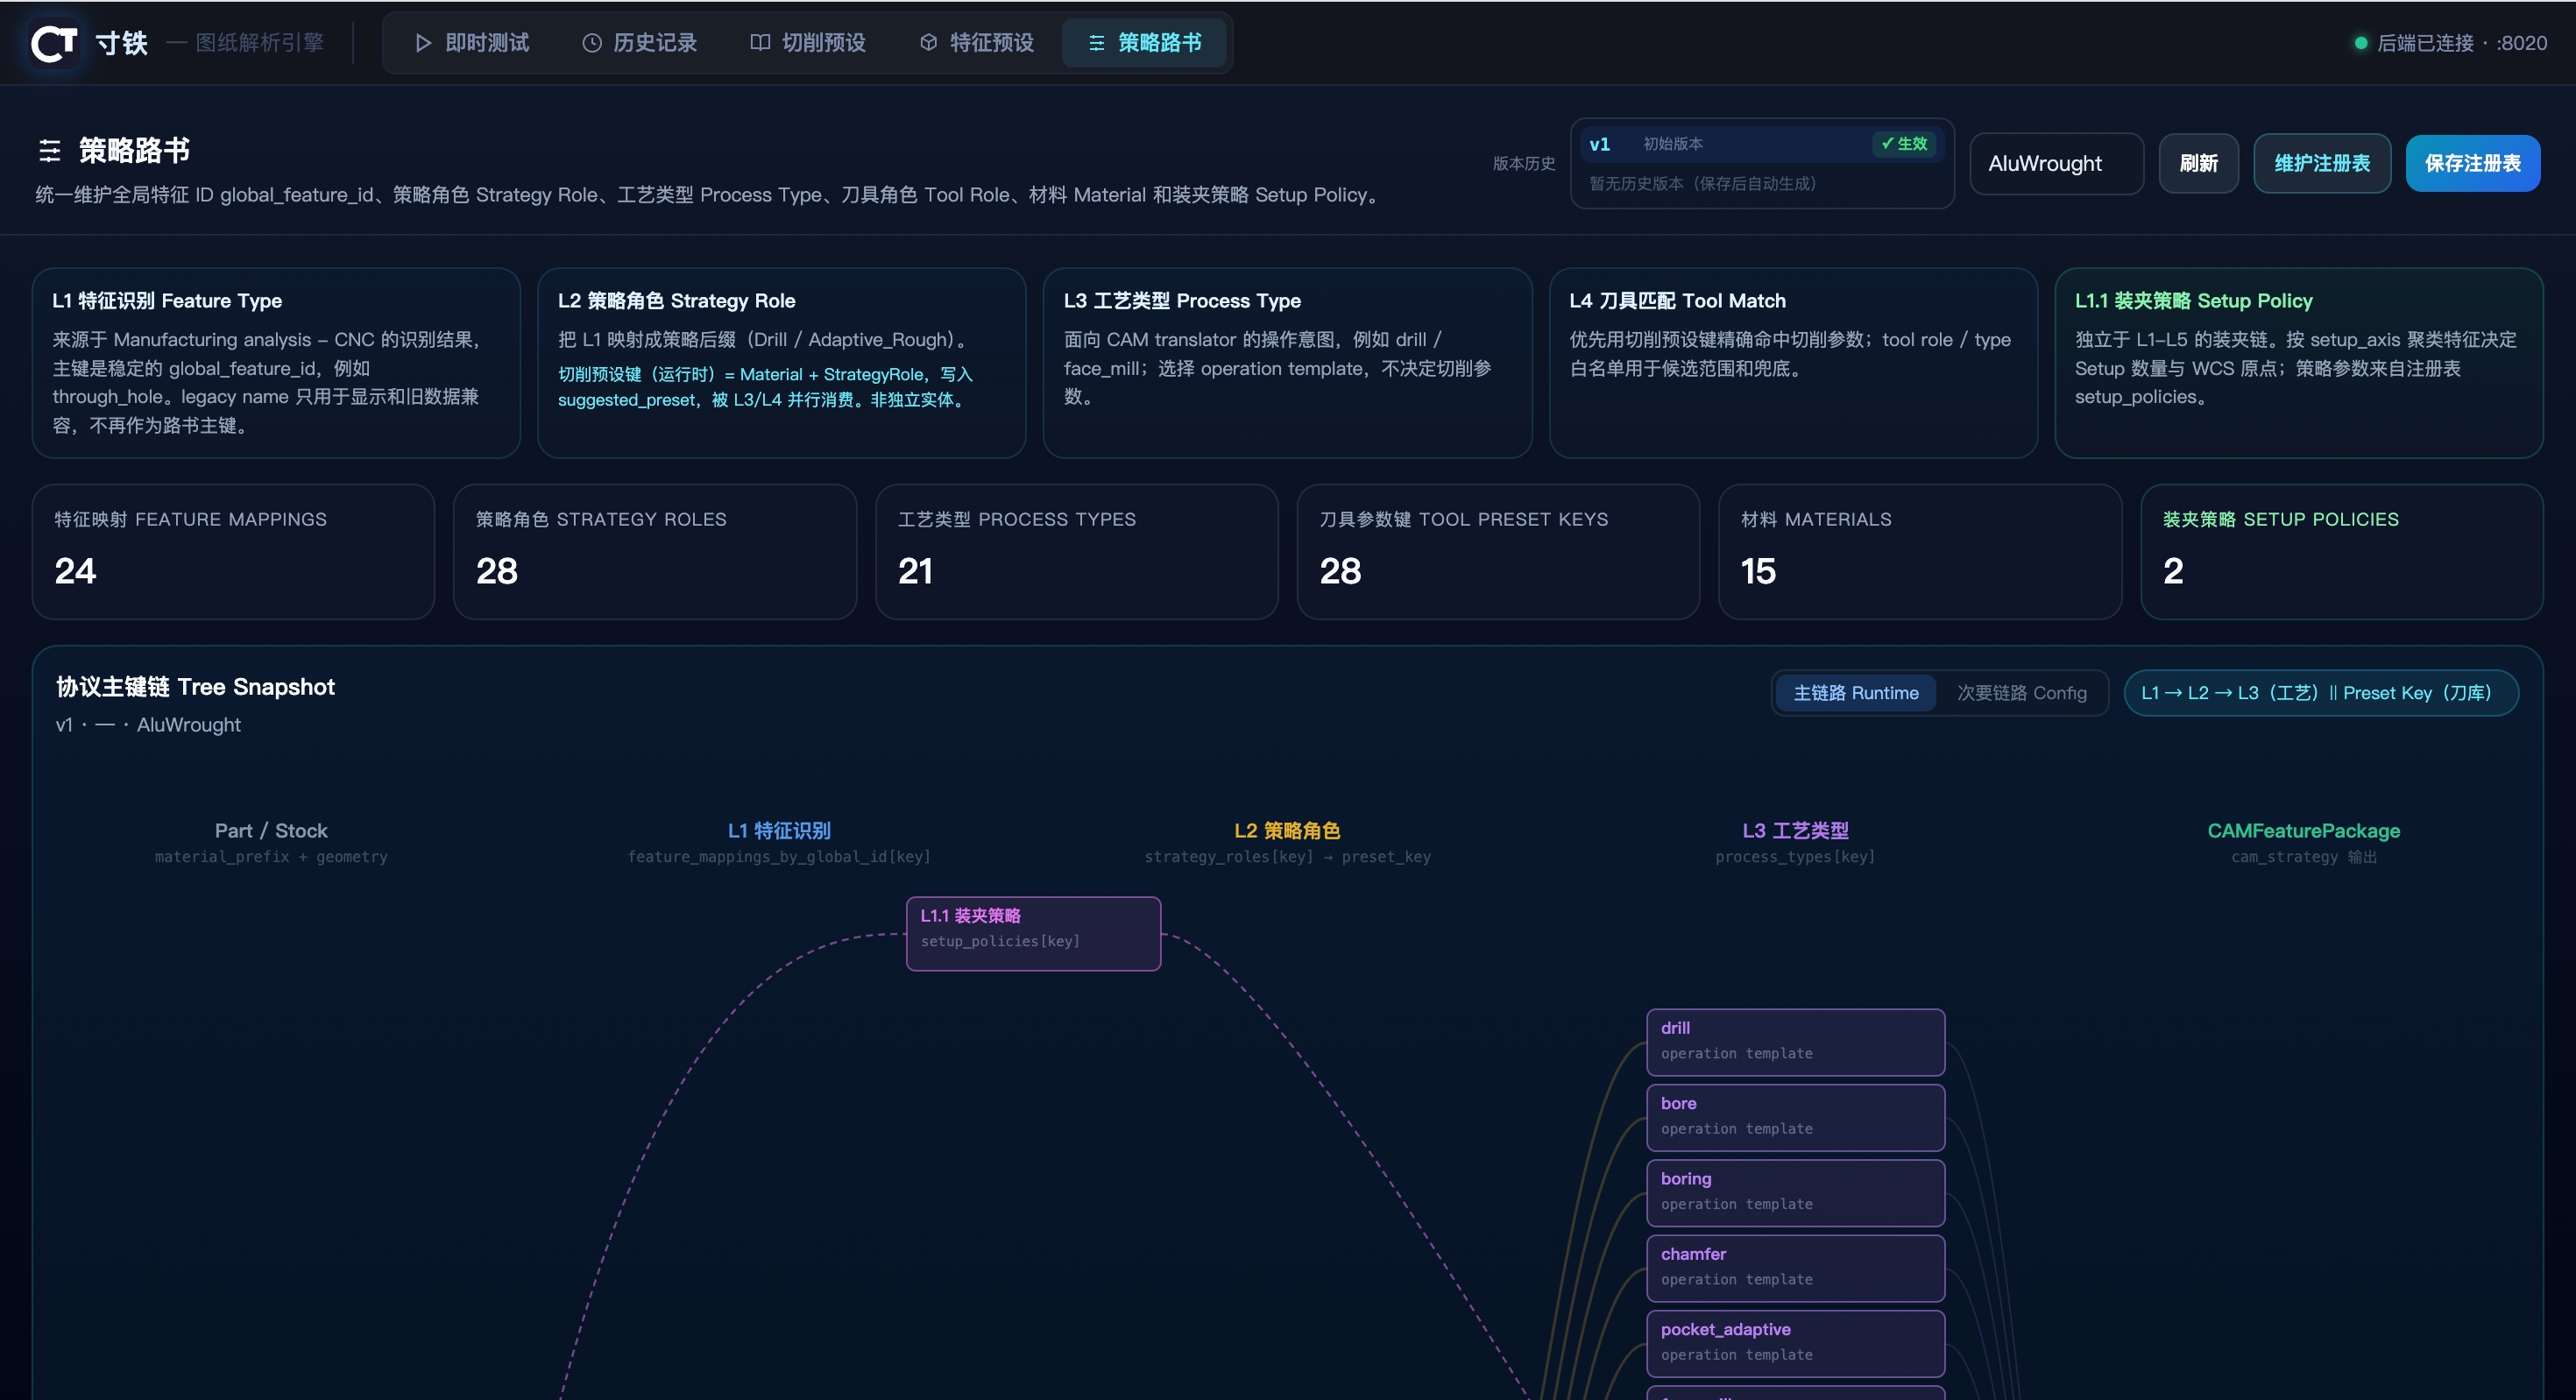
Task: Click the ✓生效 badge on v1
Action: click(x=1904, y=144)
